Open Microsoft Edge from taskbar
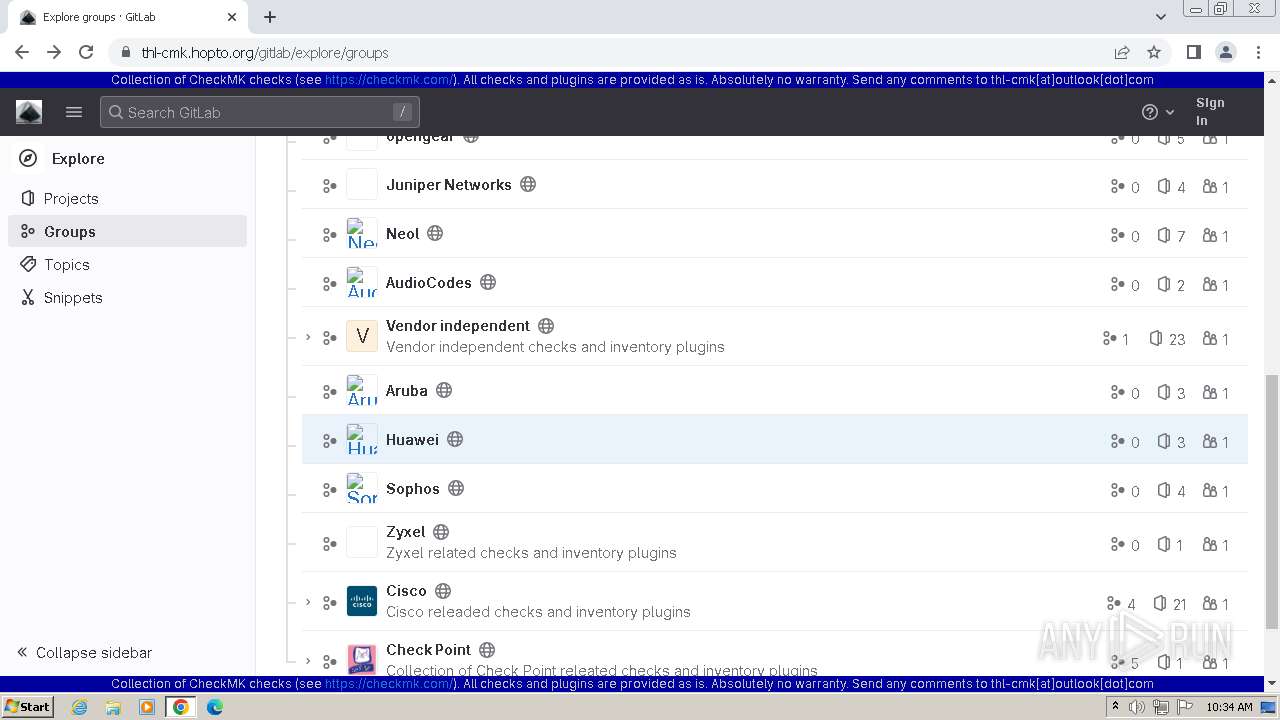This screenshot has height=720, width=1280. (215, 707)
